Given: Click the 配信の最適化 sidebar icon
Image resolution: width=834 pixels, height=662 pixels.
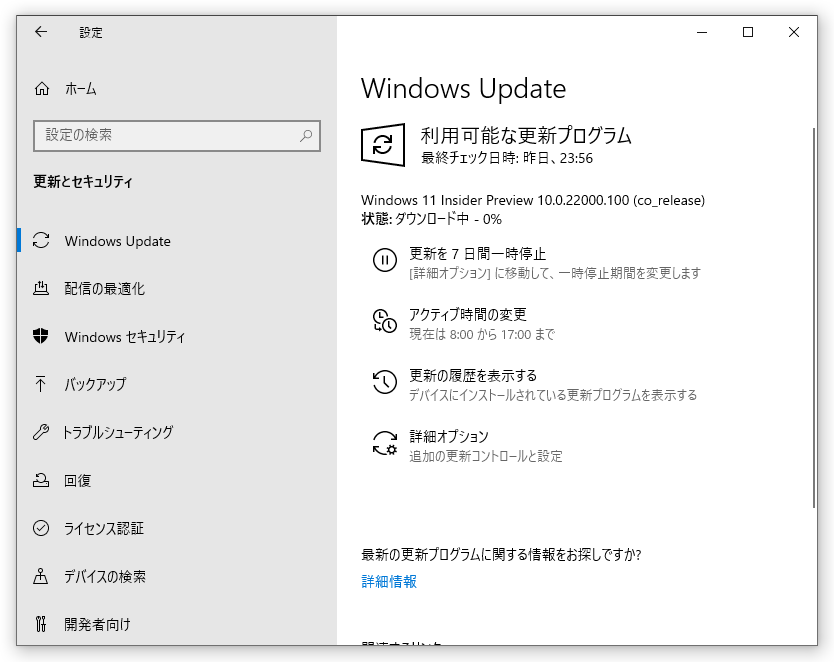Looking at the screenshot, I should click(x=41, y=288).
